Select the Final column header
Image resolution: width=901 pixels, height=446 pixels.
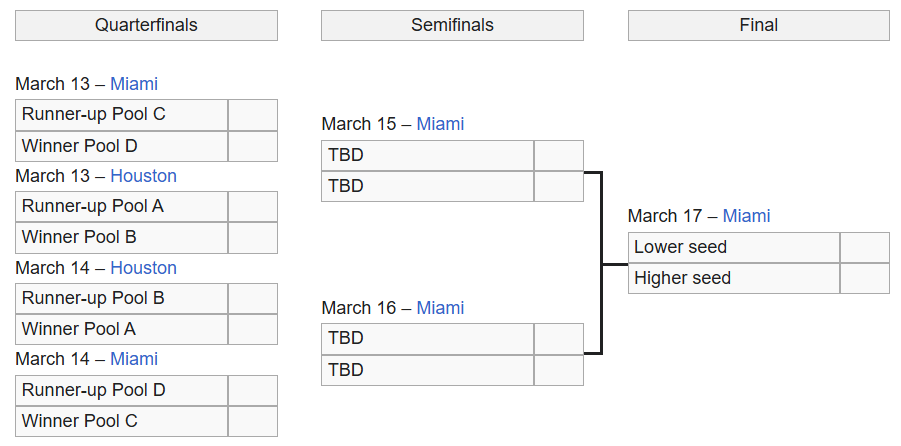[x=758, y=26]
